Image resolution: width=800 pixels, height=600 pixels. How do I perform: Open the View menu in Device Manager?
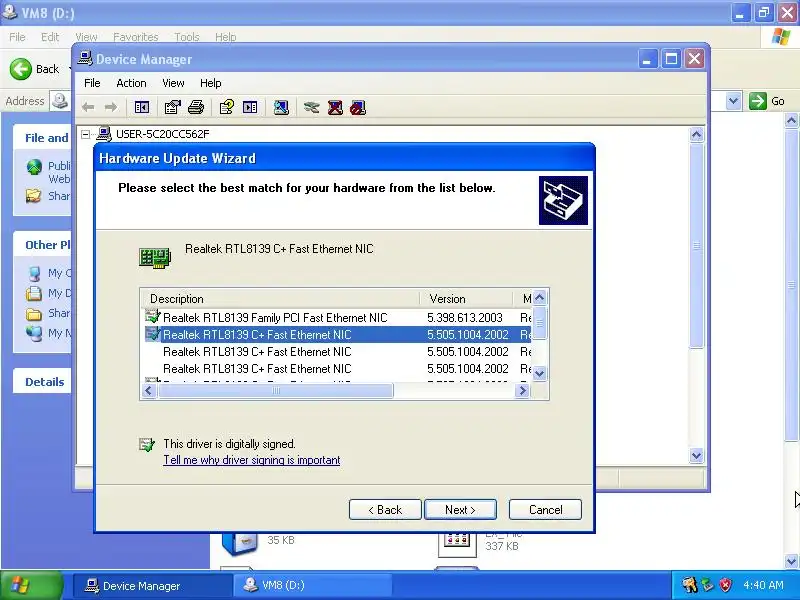[x=173, y=83]
